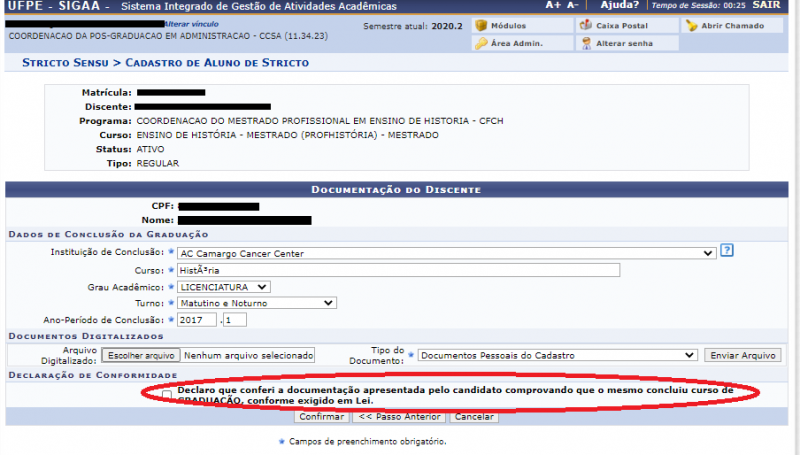The image size is (800, 455).
Task: Click the conclusion year field 2017
Action: (x=196, y=320)
